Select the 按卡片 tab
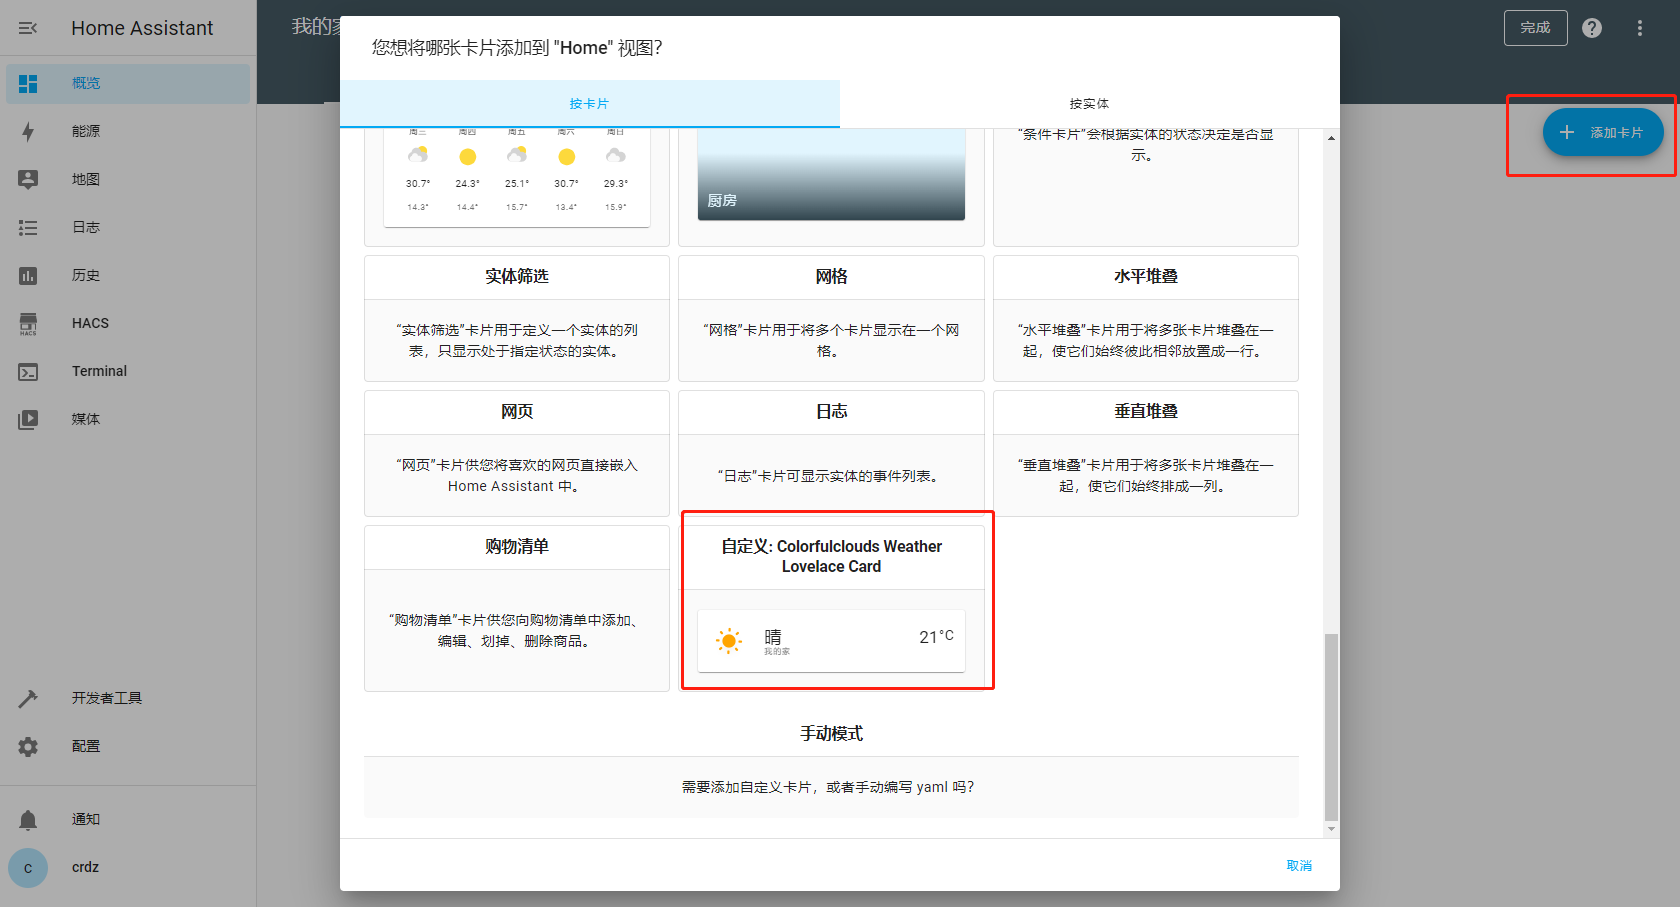 point(589,104)
